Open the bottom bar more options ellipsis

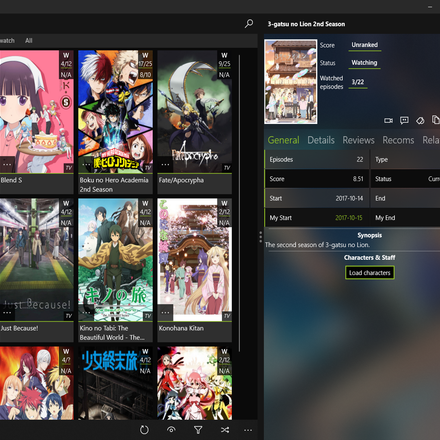pos(248,430)
